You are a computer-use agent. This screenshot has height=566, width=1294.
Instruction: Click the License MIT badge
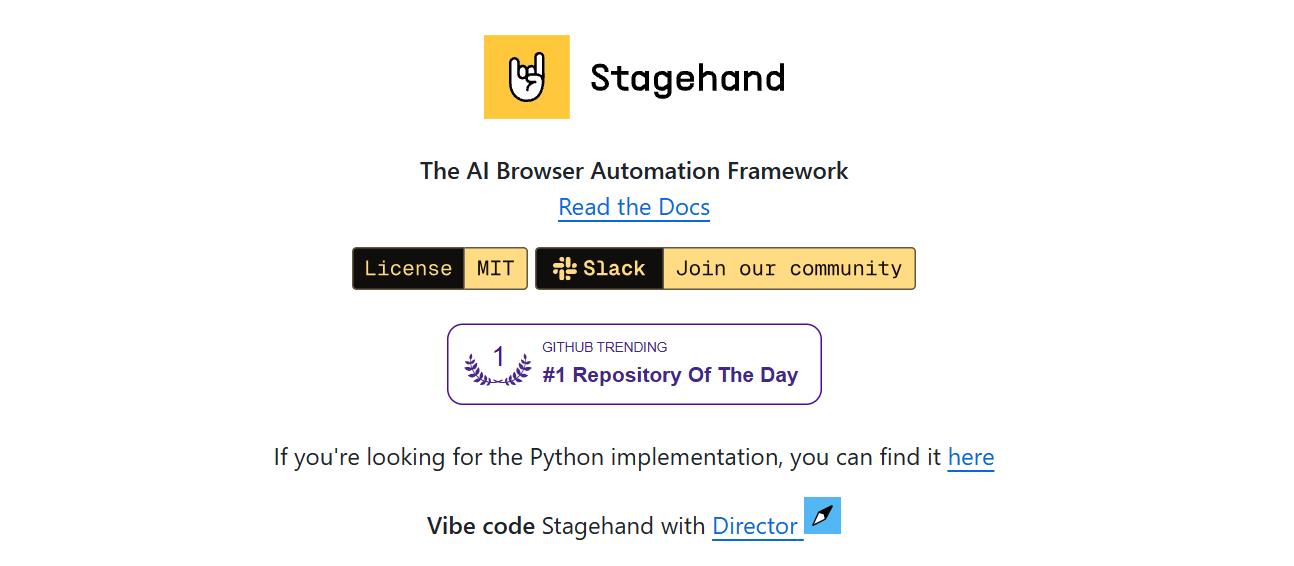(x=440, y=269)
